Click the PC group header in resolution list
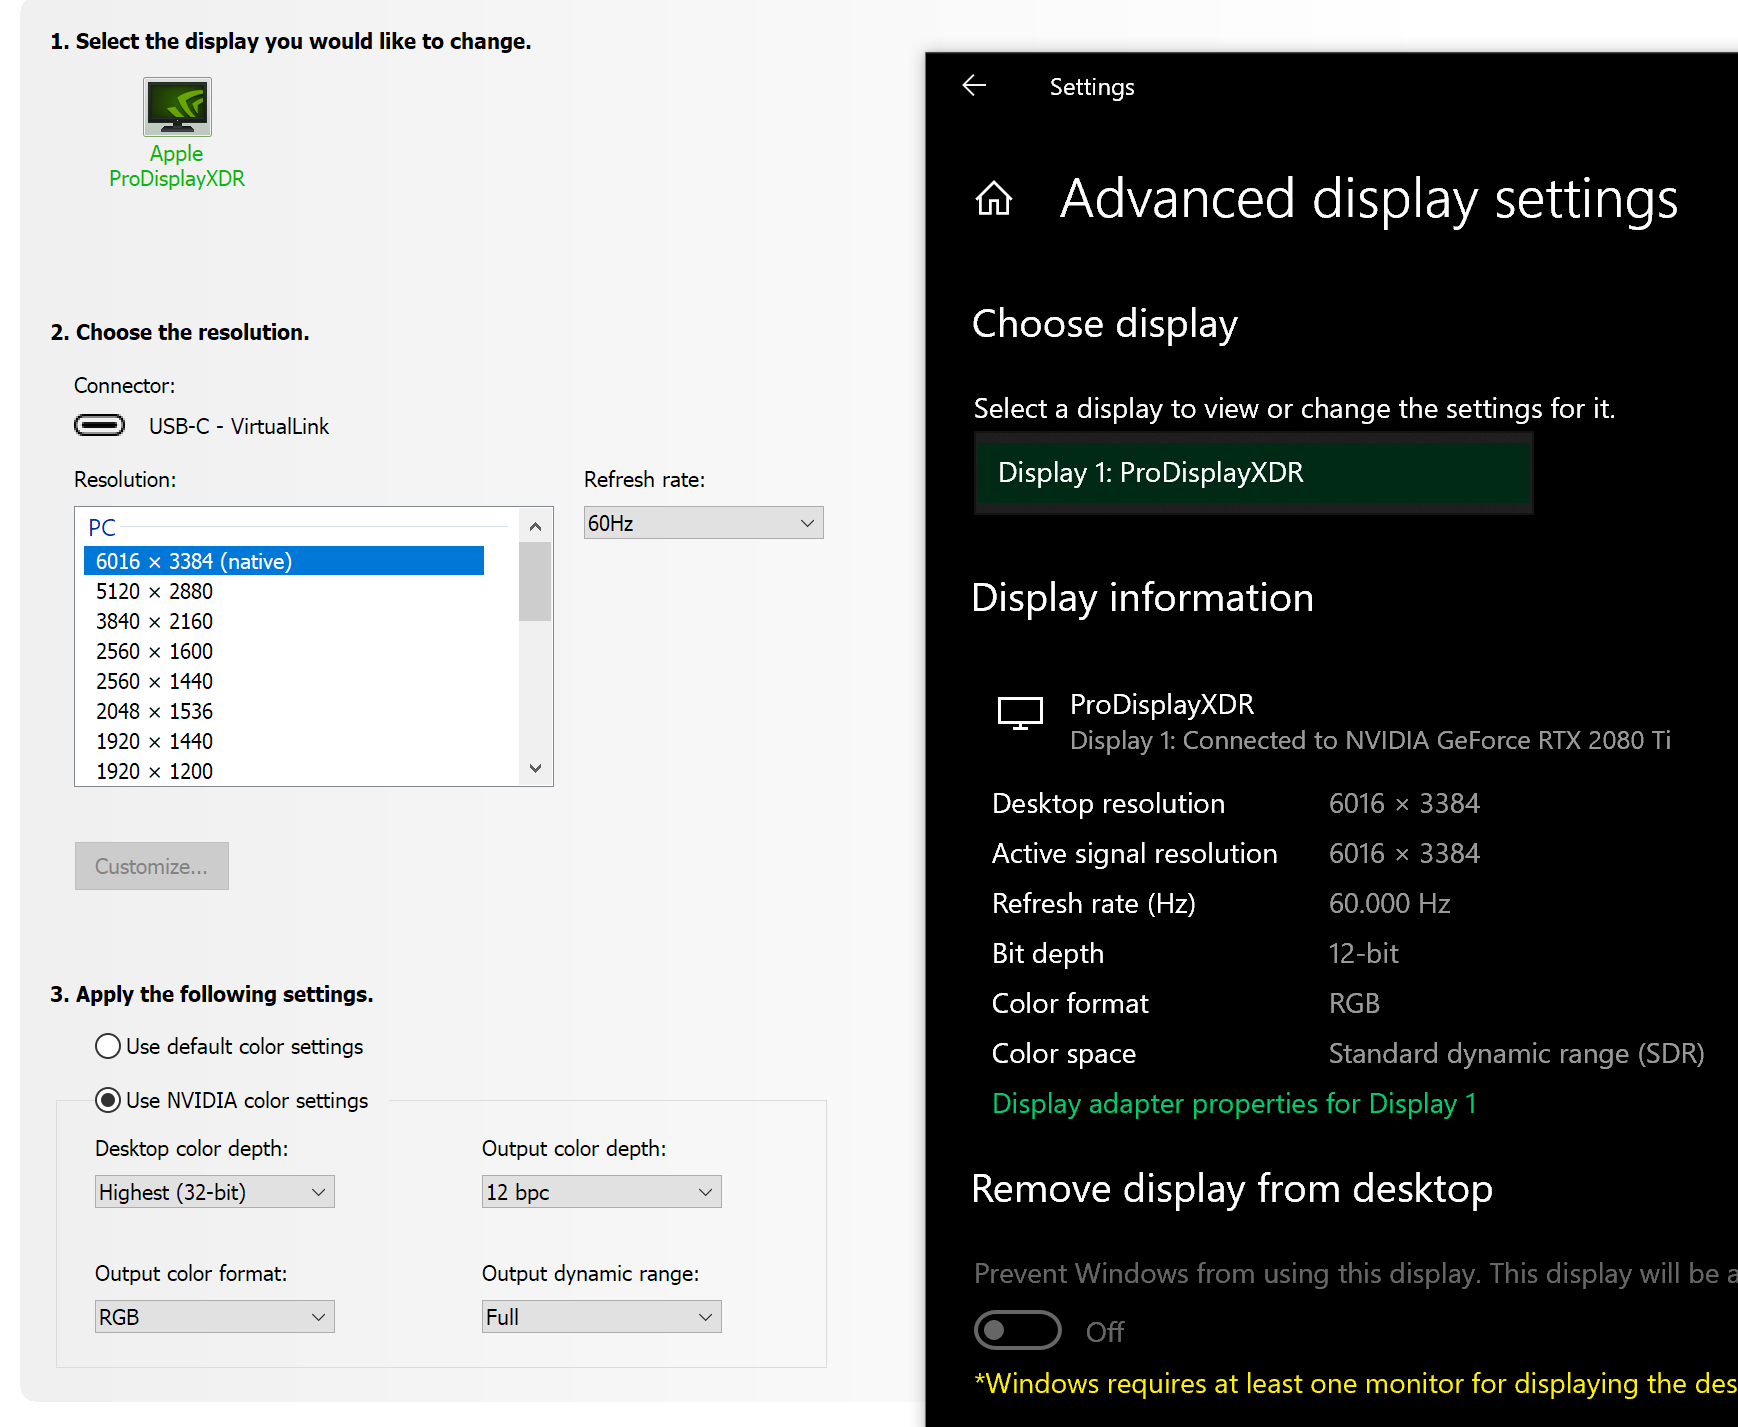This screenshot has height=1427, width=1738. (x=102, y=527)
